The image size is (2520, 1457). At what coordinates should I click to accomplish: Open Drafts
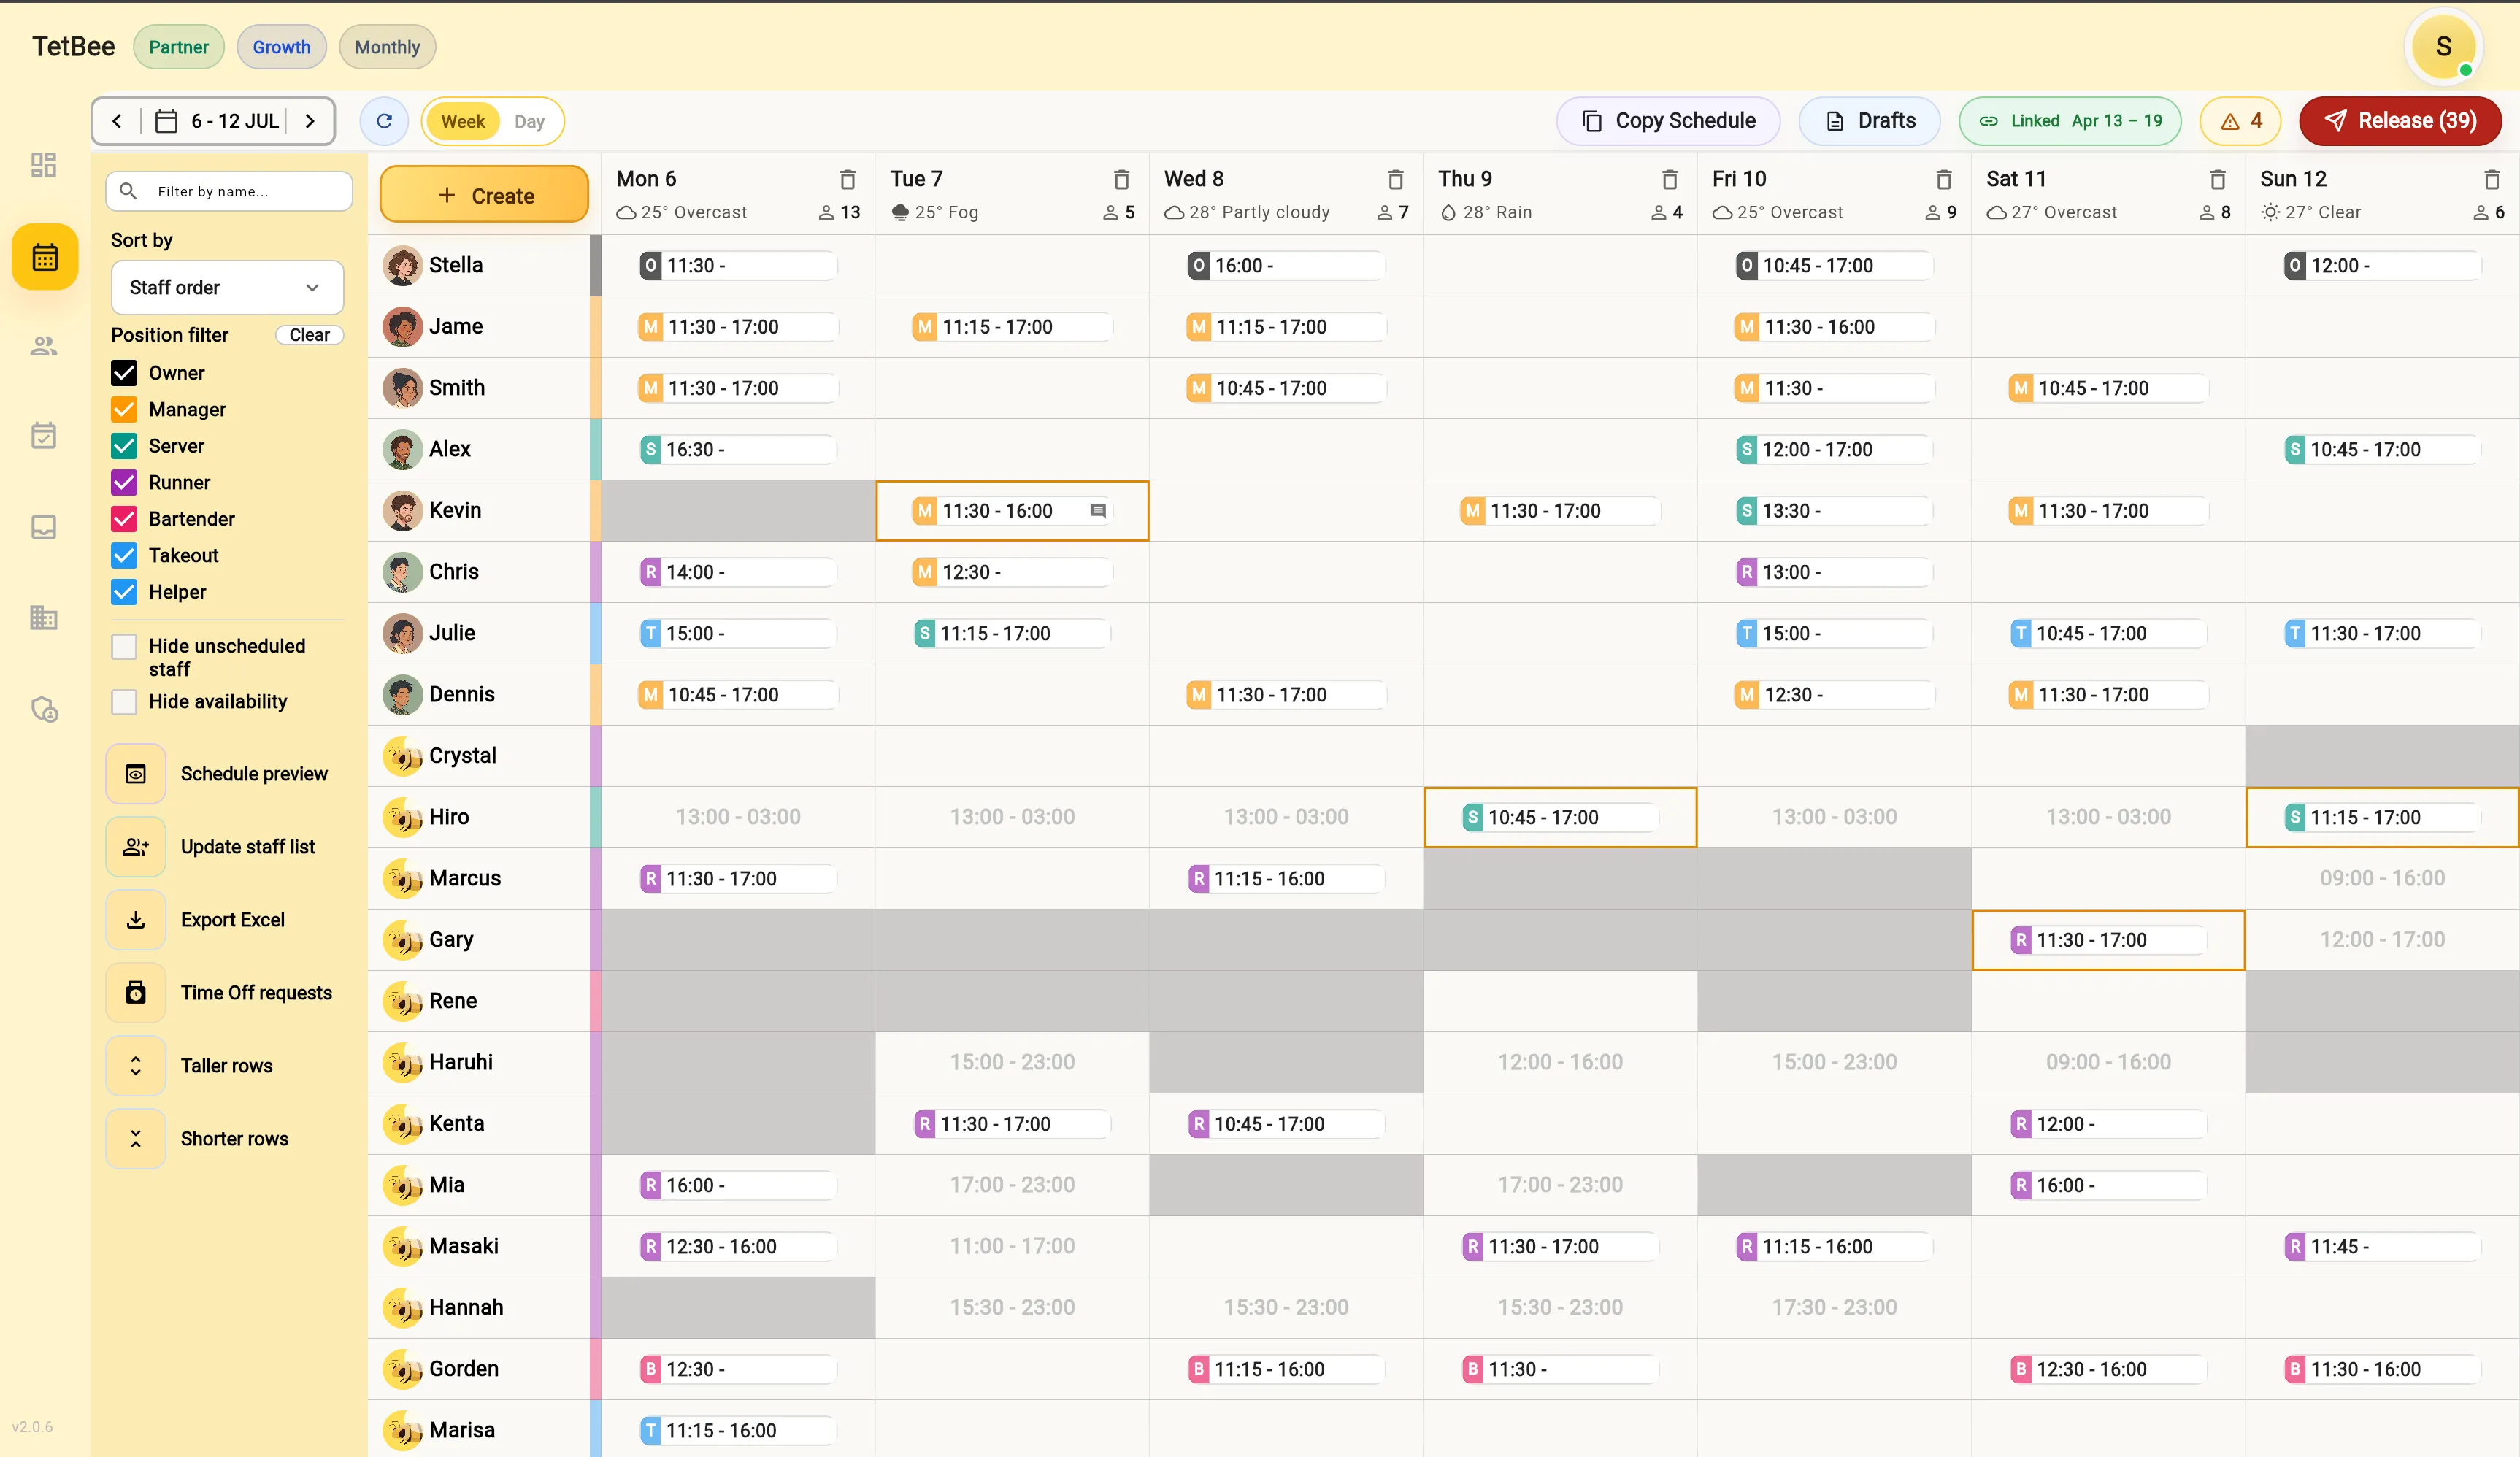(1869, 121)
